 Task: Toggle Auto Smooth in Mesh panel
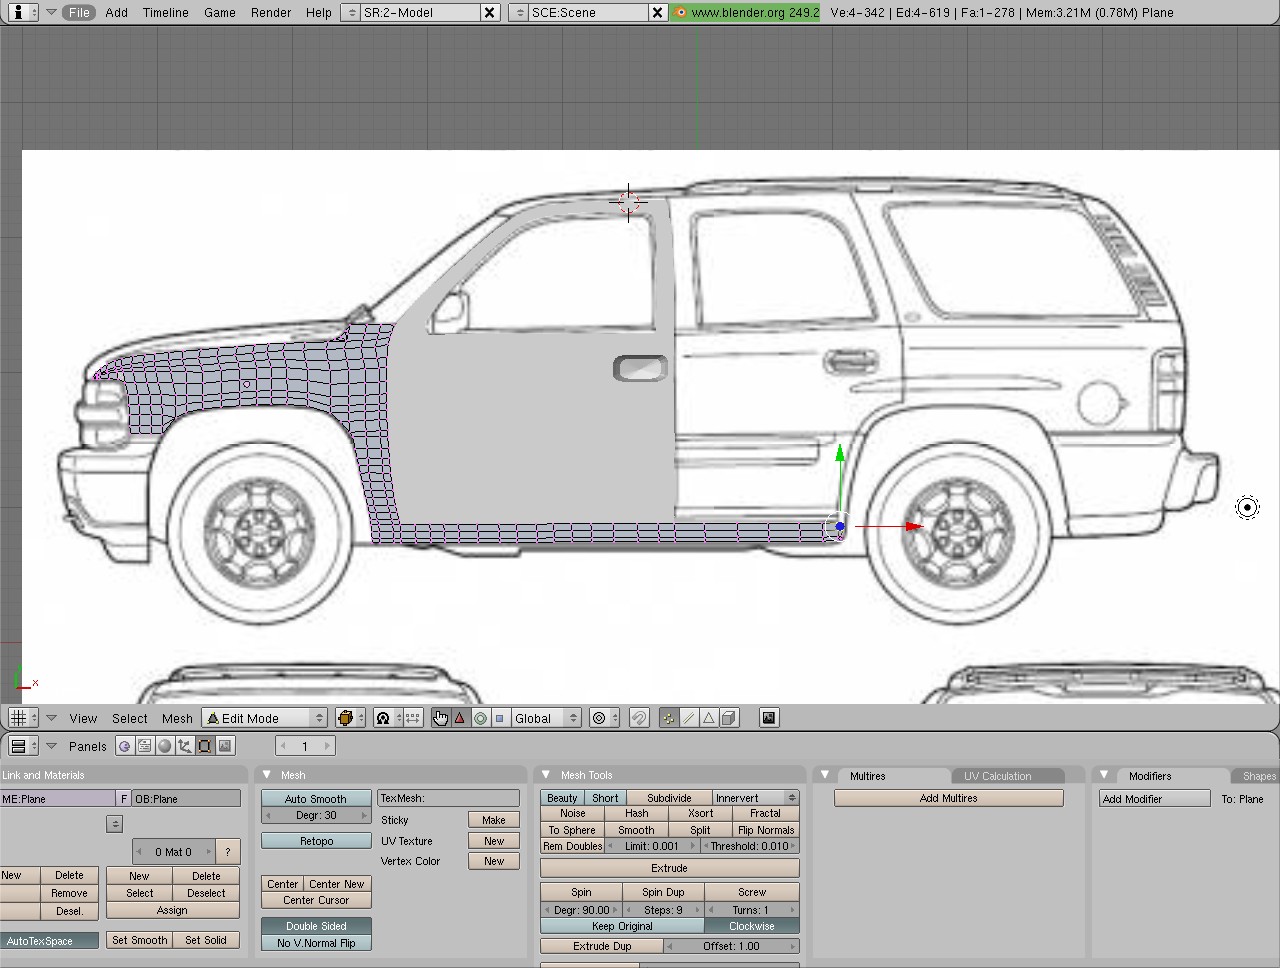(316, 798)
